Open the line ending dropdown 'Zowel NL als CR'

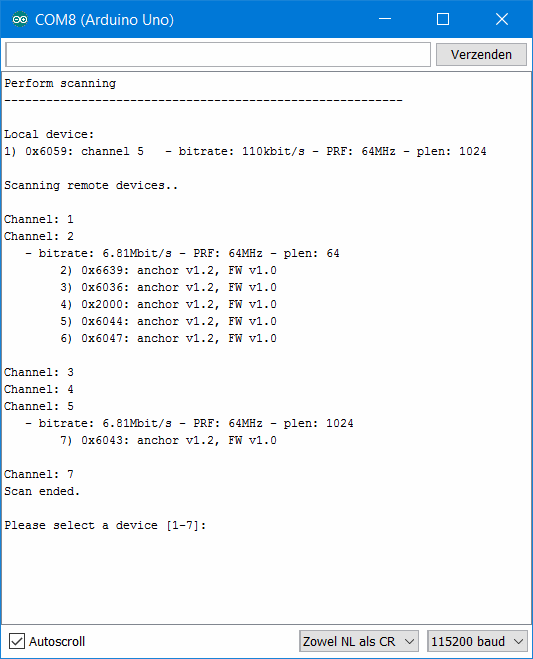[359, 641]
